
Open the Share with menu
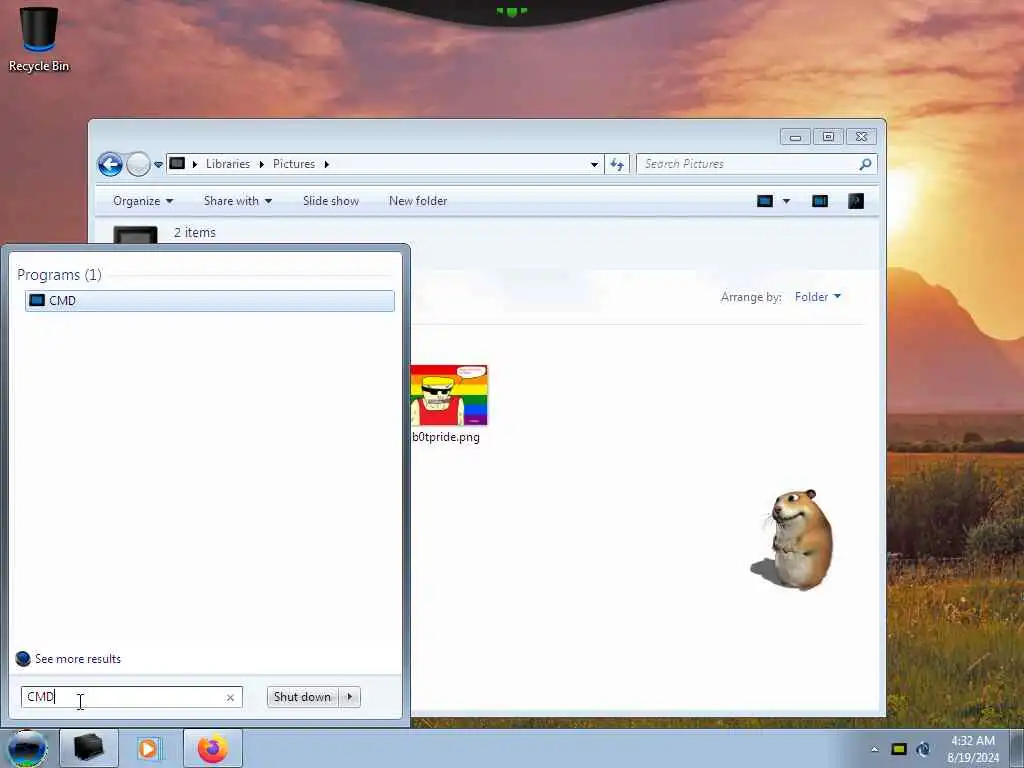[238, 200]
